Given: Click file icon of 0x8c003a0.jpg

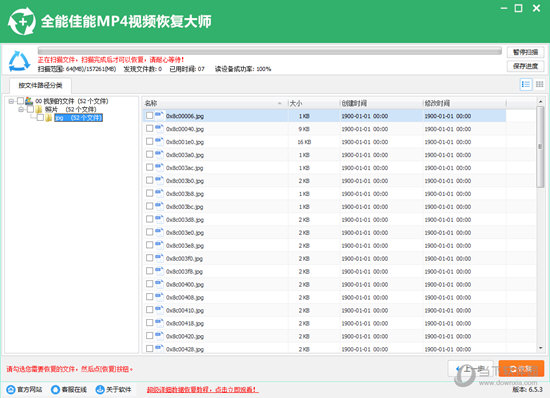Looking at the screenshot, I should point(159,155).
